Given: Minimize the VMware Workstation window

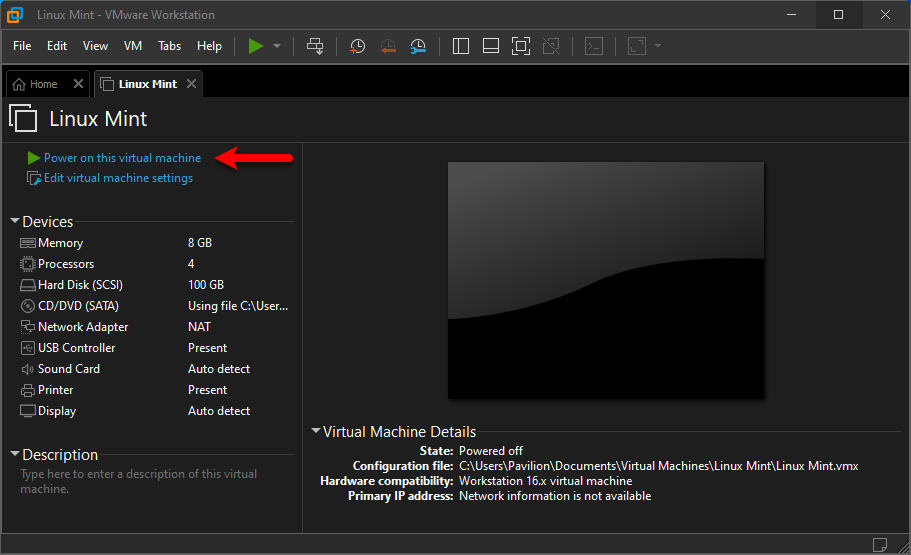Looking at the screenshot, I should [791, 15].
